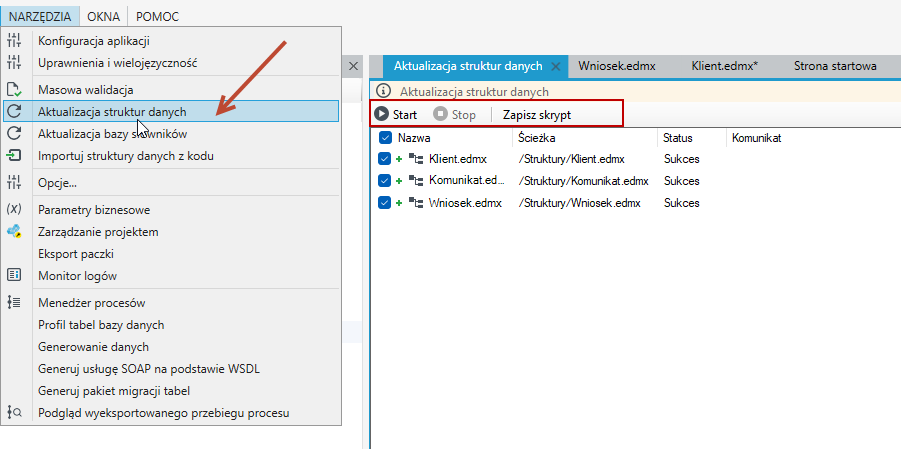The width and height of the screenshot is (901, 449).
Task: Click the info icon in the yellow banner
Action: coord(383,91)
